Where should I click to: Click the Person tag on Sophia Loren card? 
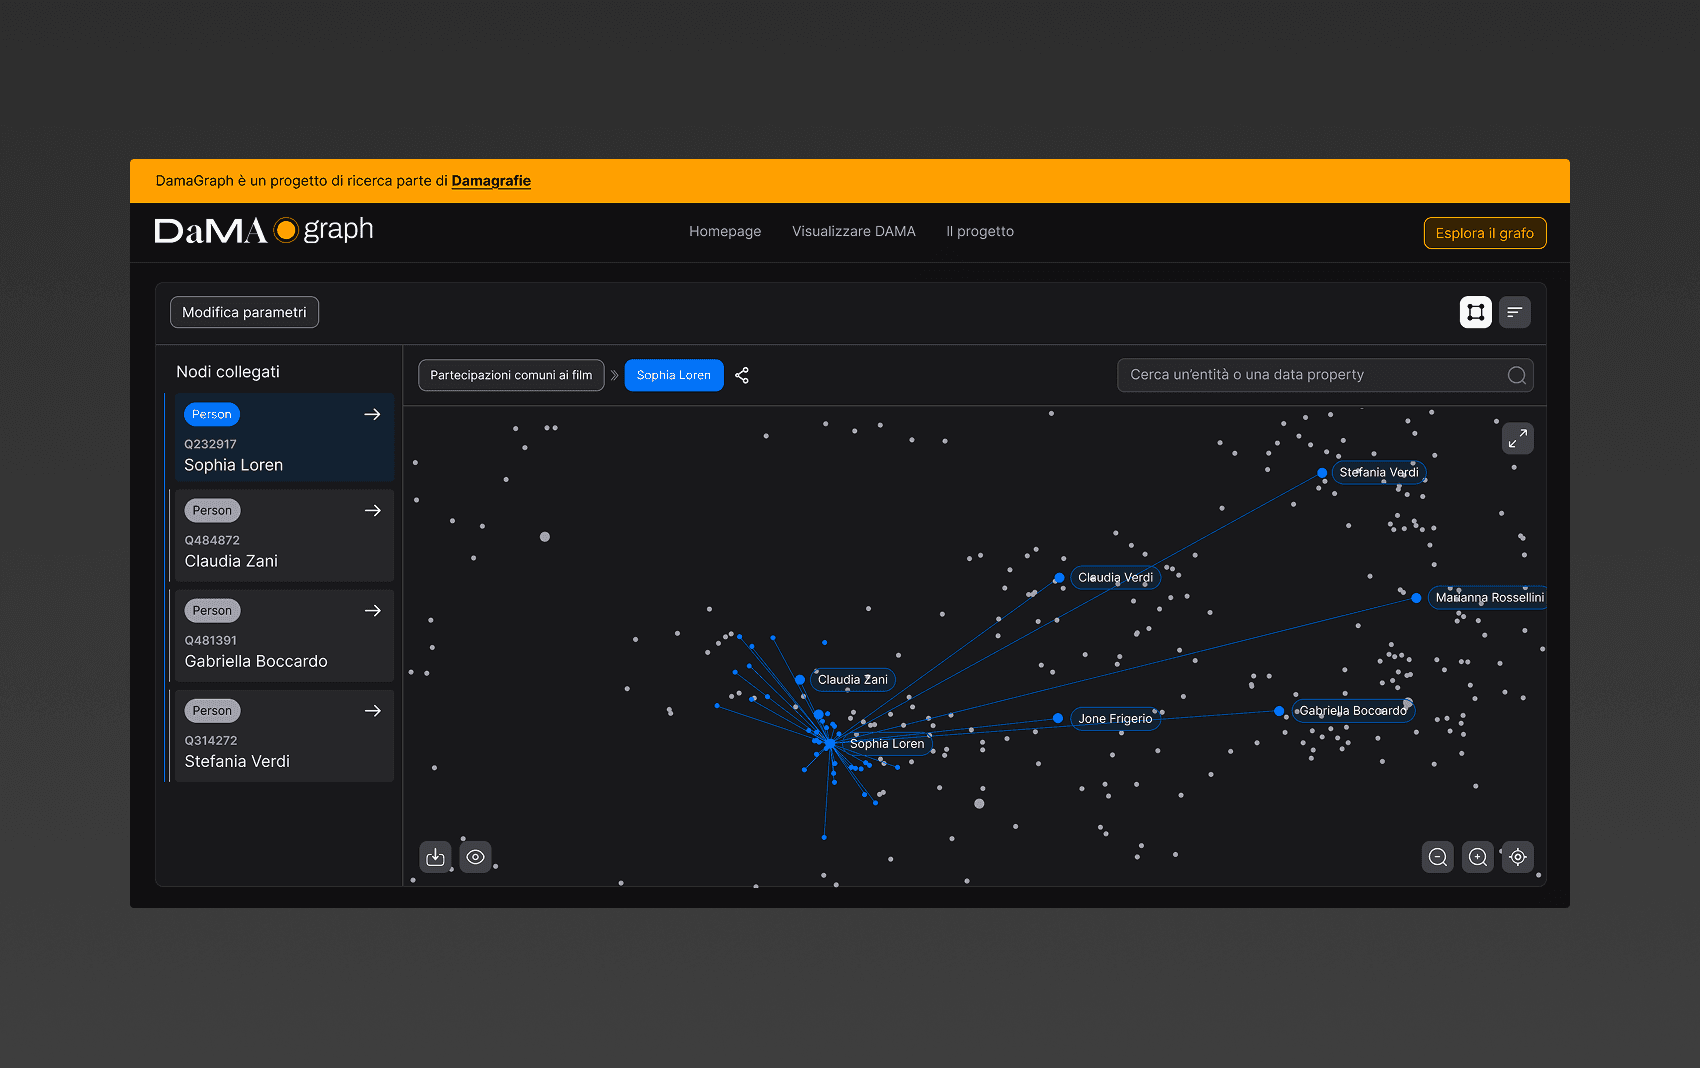tap(212, 414)
